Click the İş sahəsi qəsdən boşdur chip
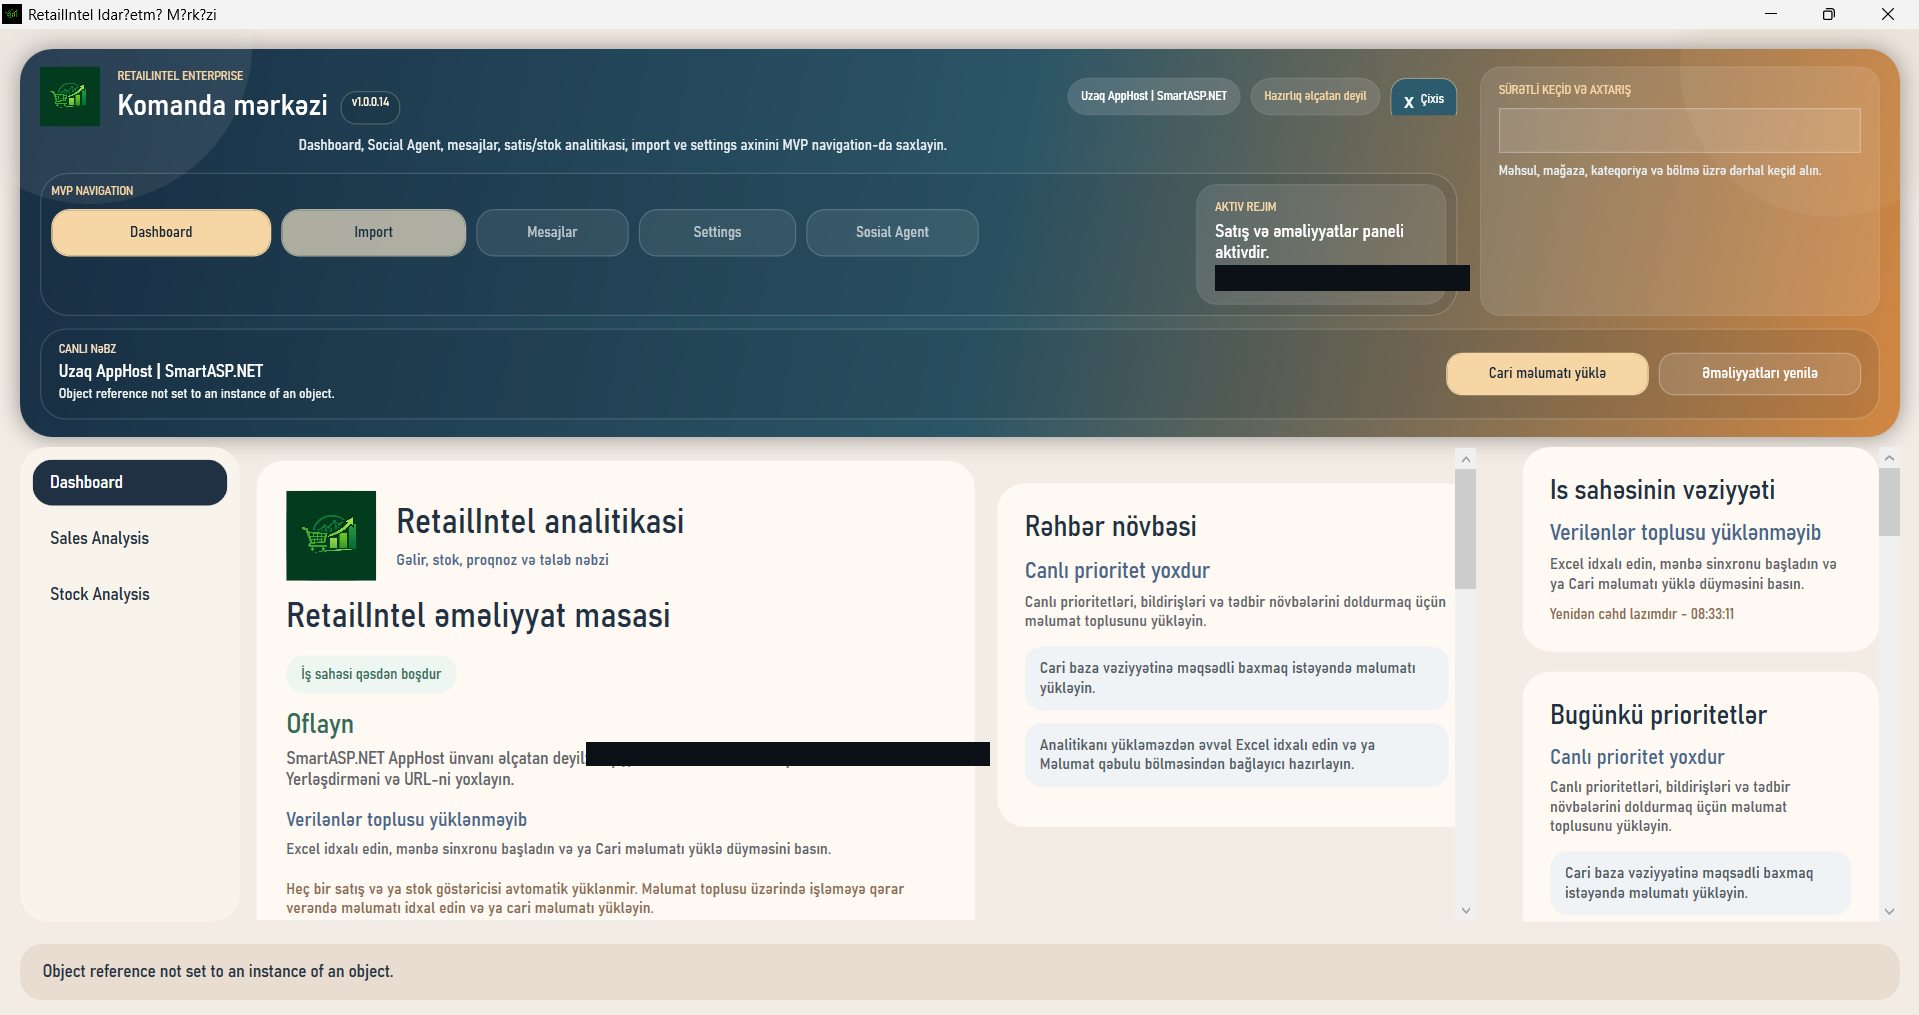Image resolution: width=1919 pixels, height=1015 pixels. tap(371, 674)
